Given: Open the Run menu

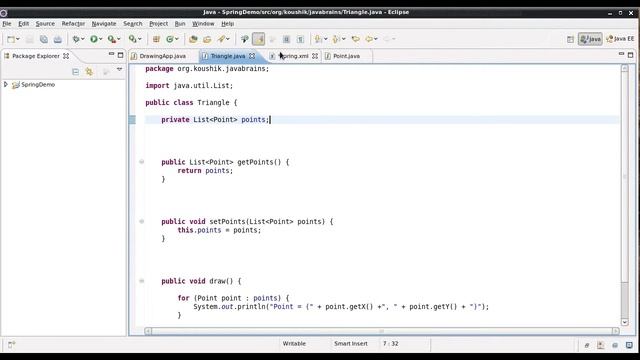Looking at the screenshot, I should [x=180, y=24].
